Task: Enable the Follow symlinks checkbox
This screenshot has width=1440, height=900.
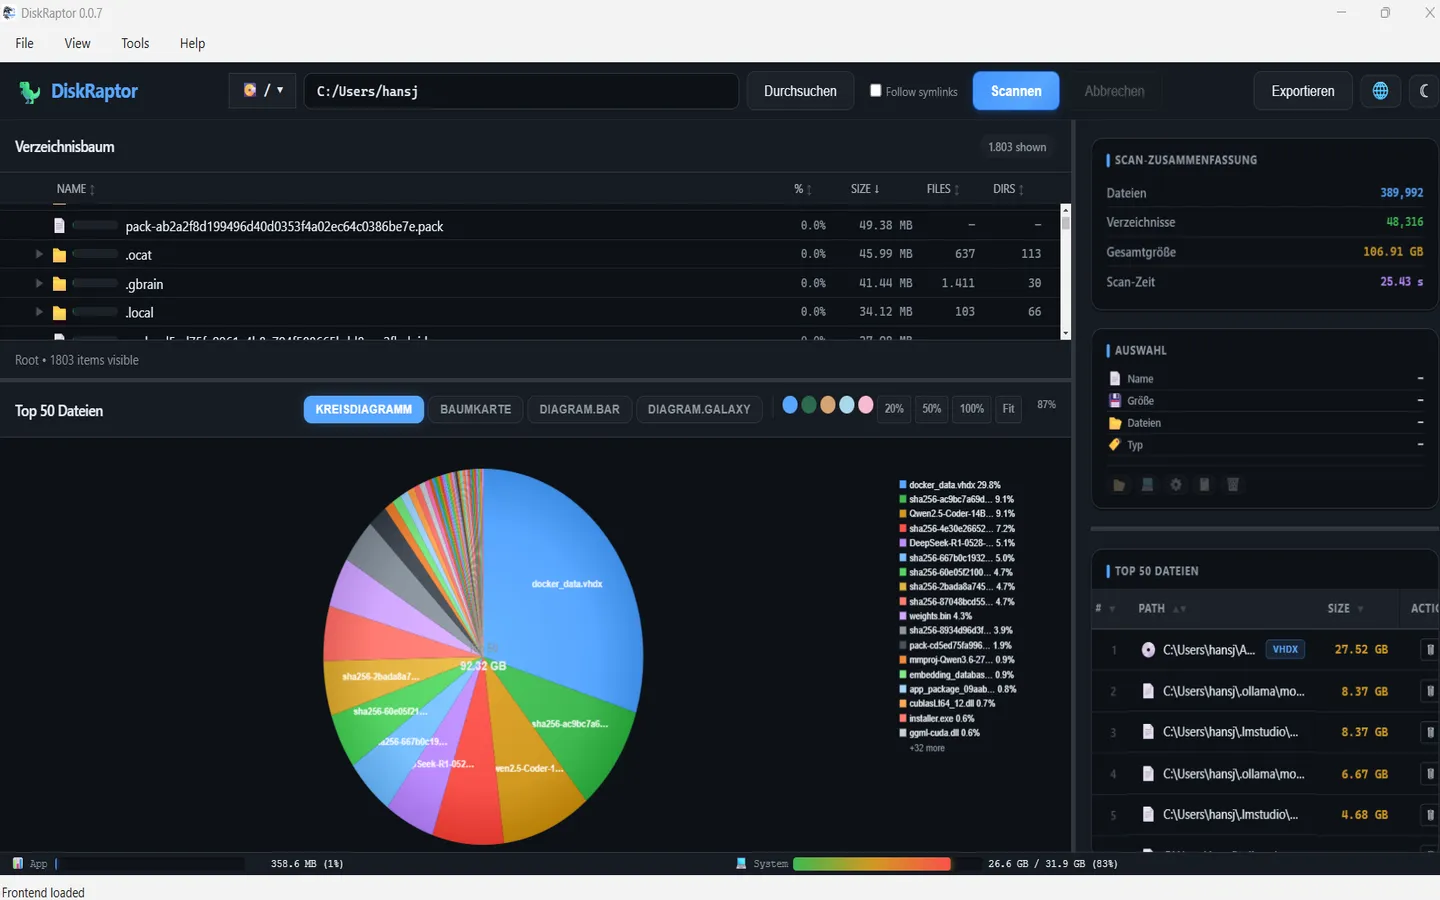Action: point(876,91)
